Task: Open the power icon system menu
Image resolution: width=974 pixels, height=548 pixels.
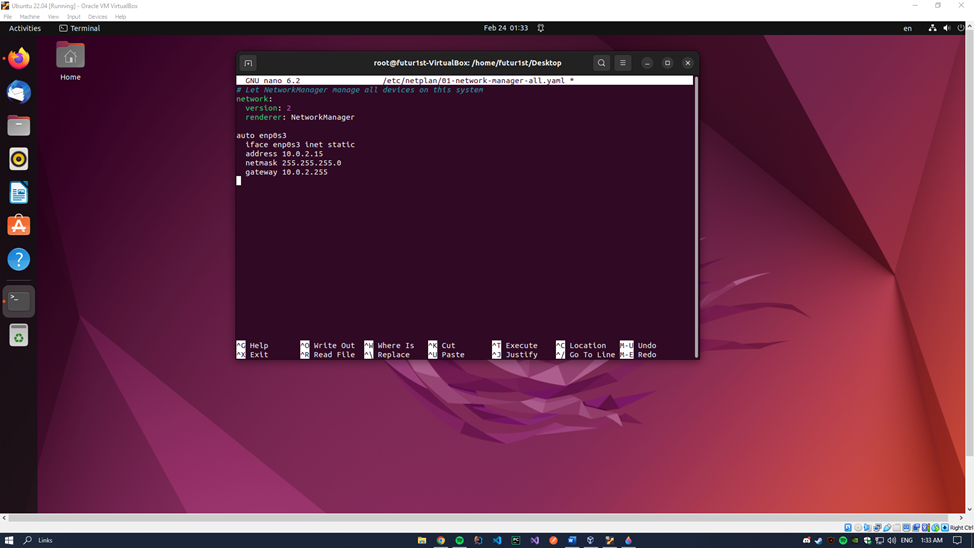Action: (961, 28)
